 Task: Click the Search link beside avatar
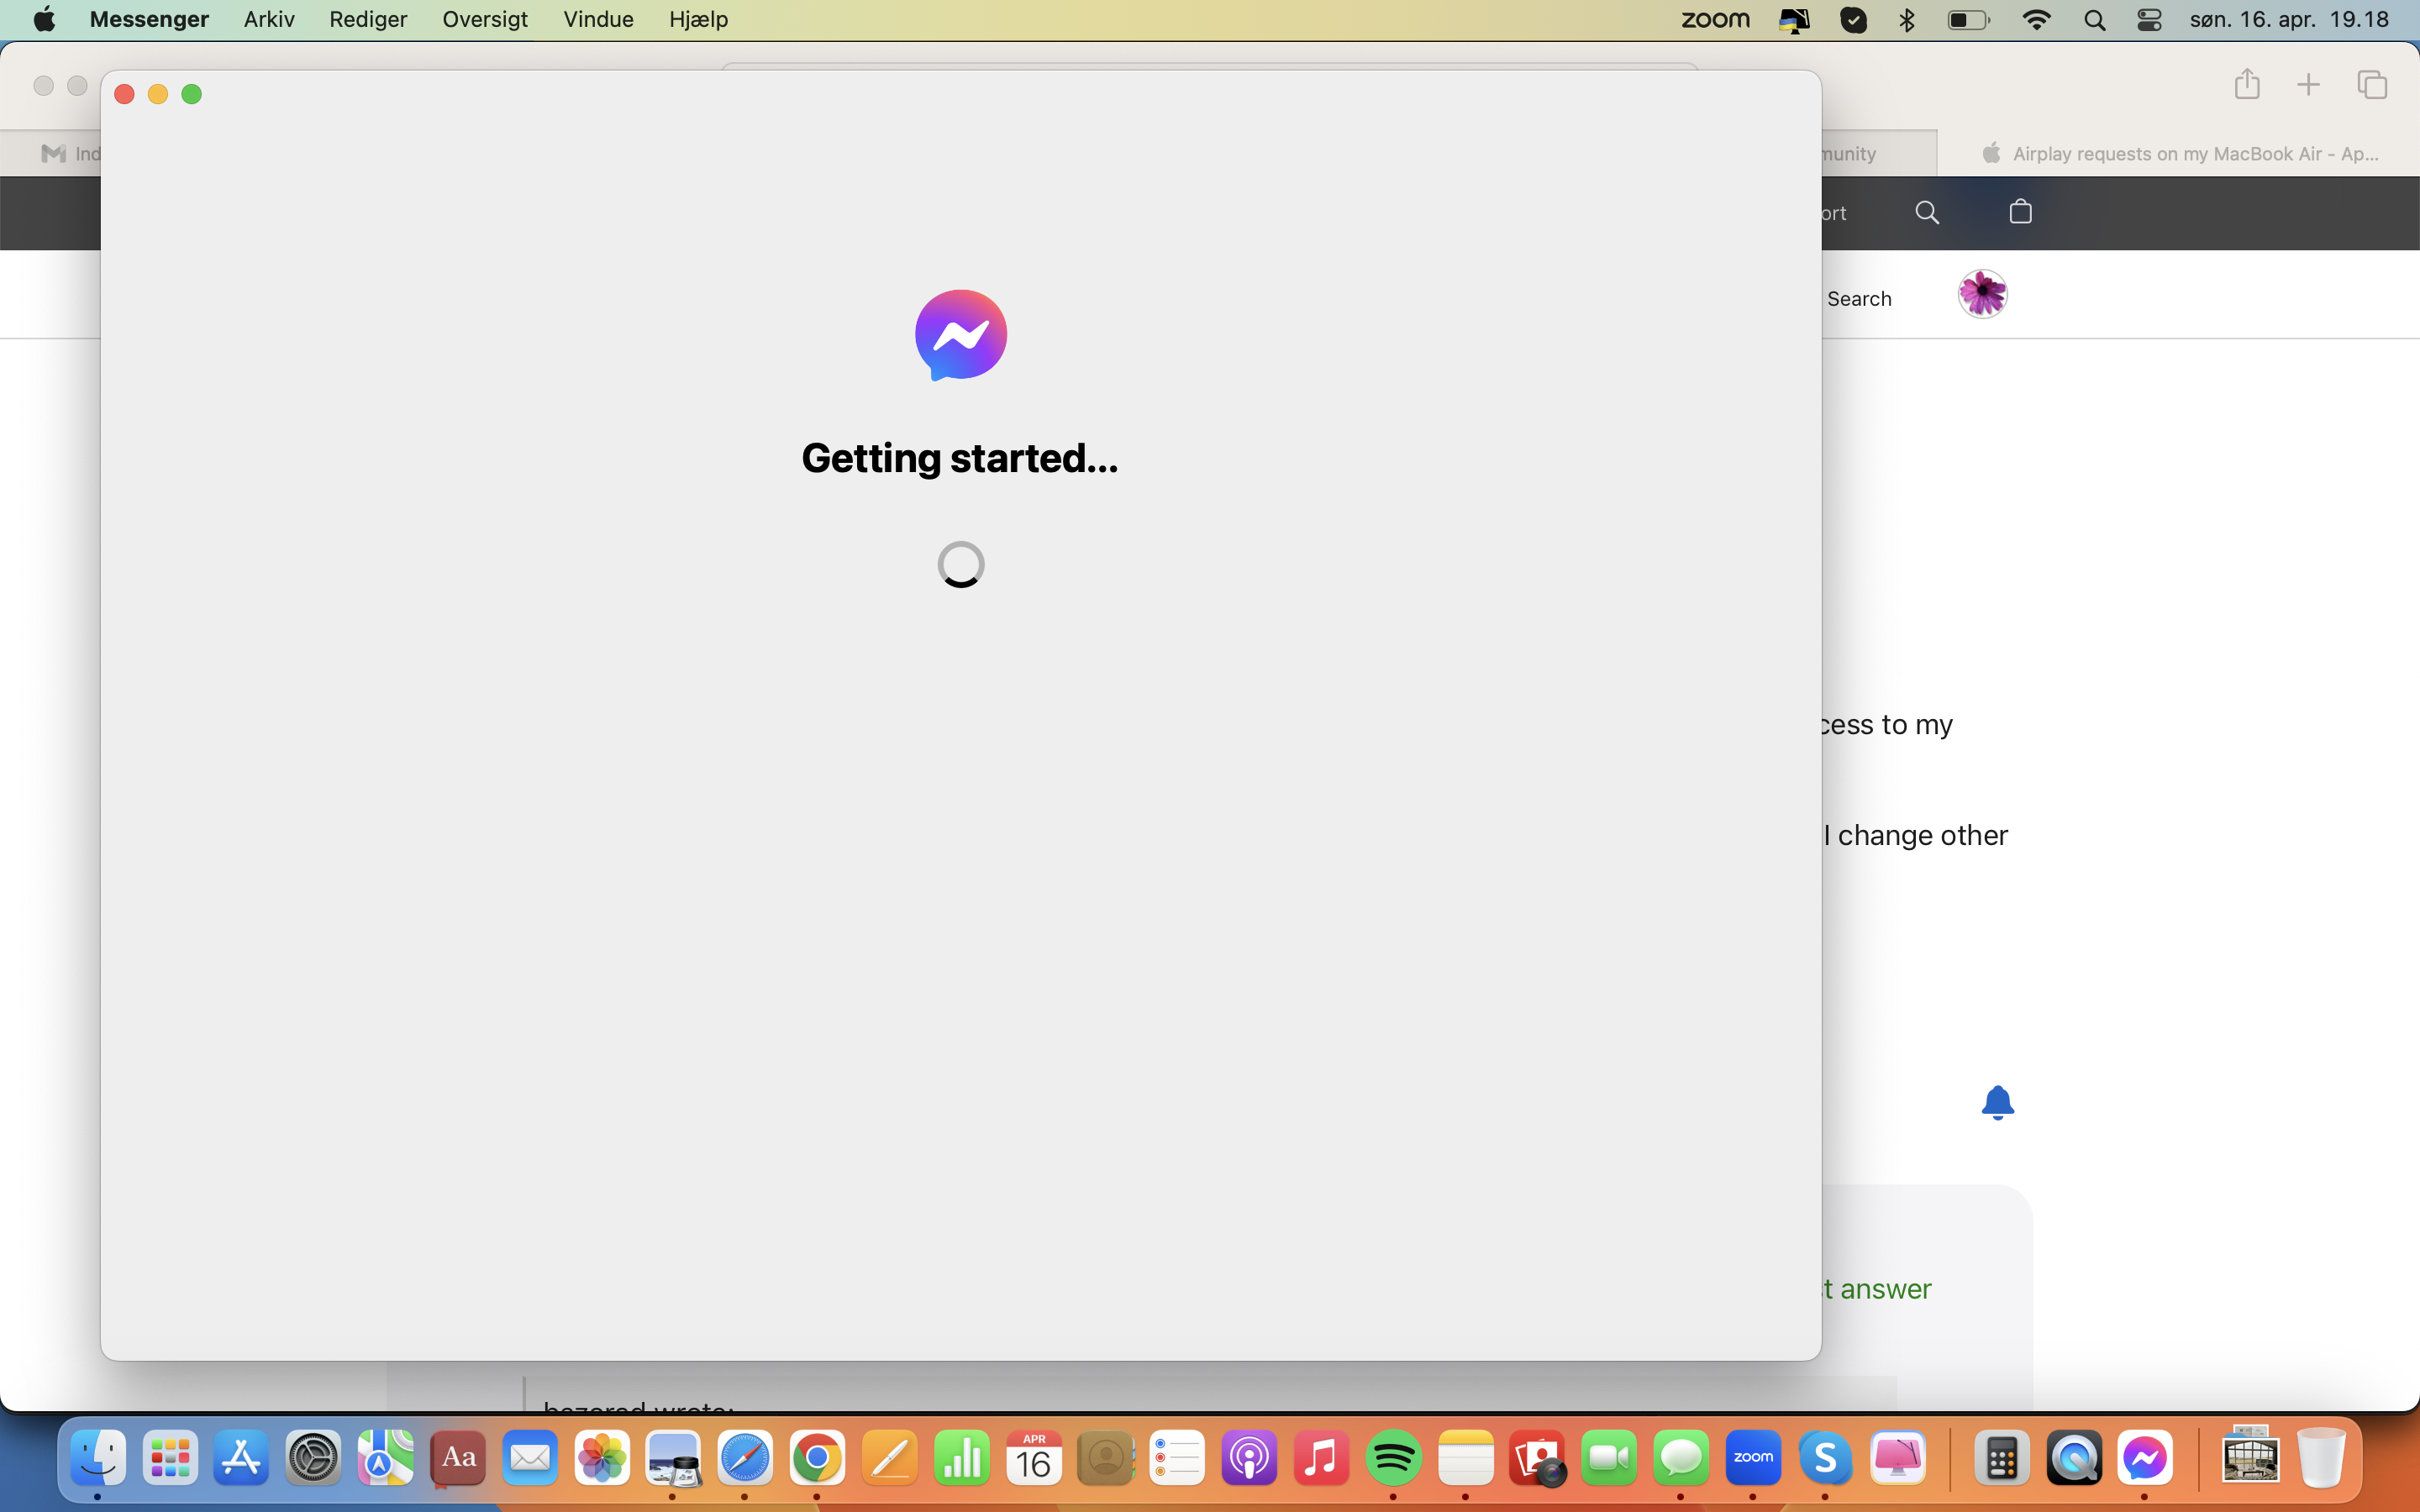coord(1858,299)
